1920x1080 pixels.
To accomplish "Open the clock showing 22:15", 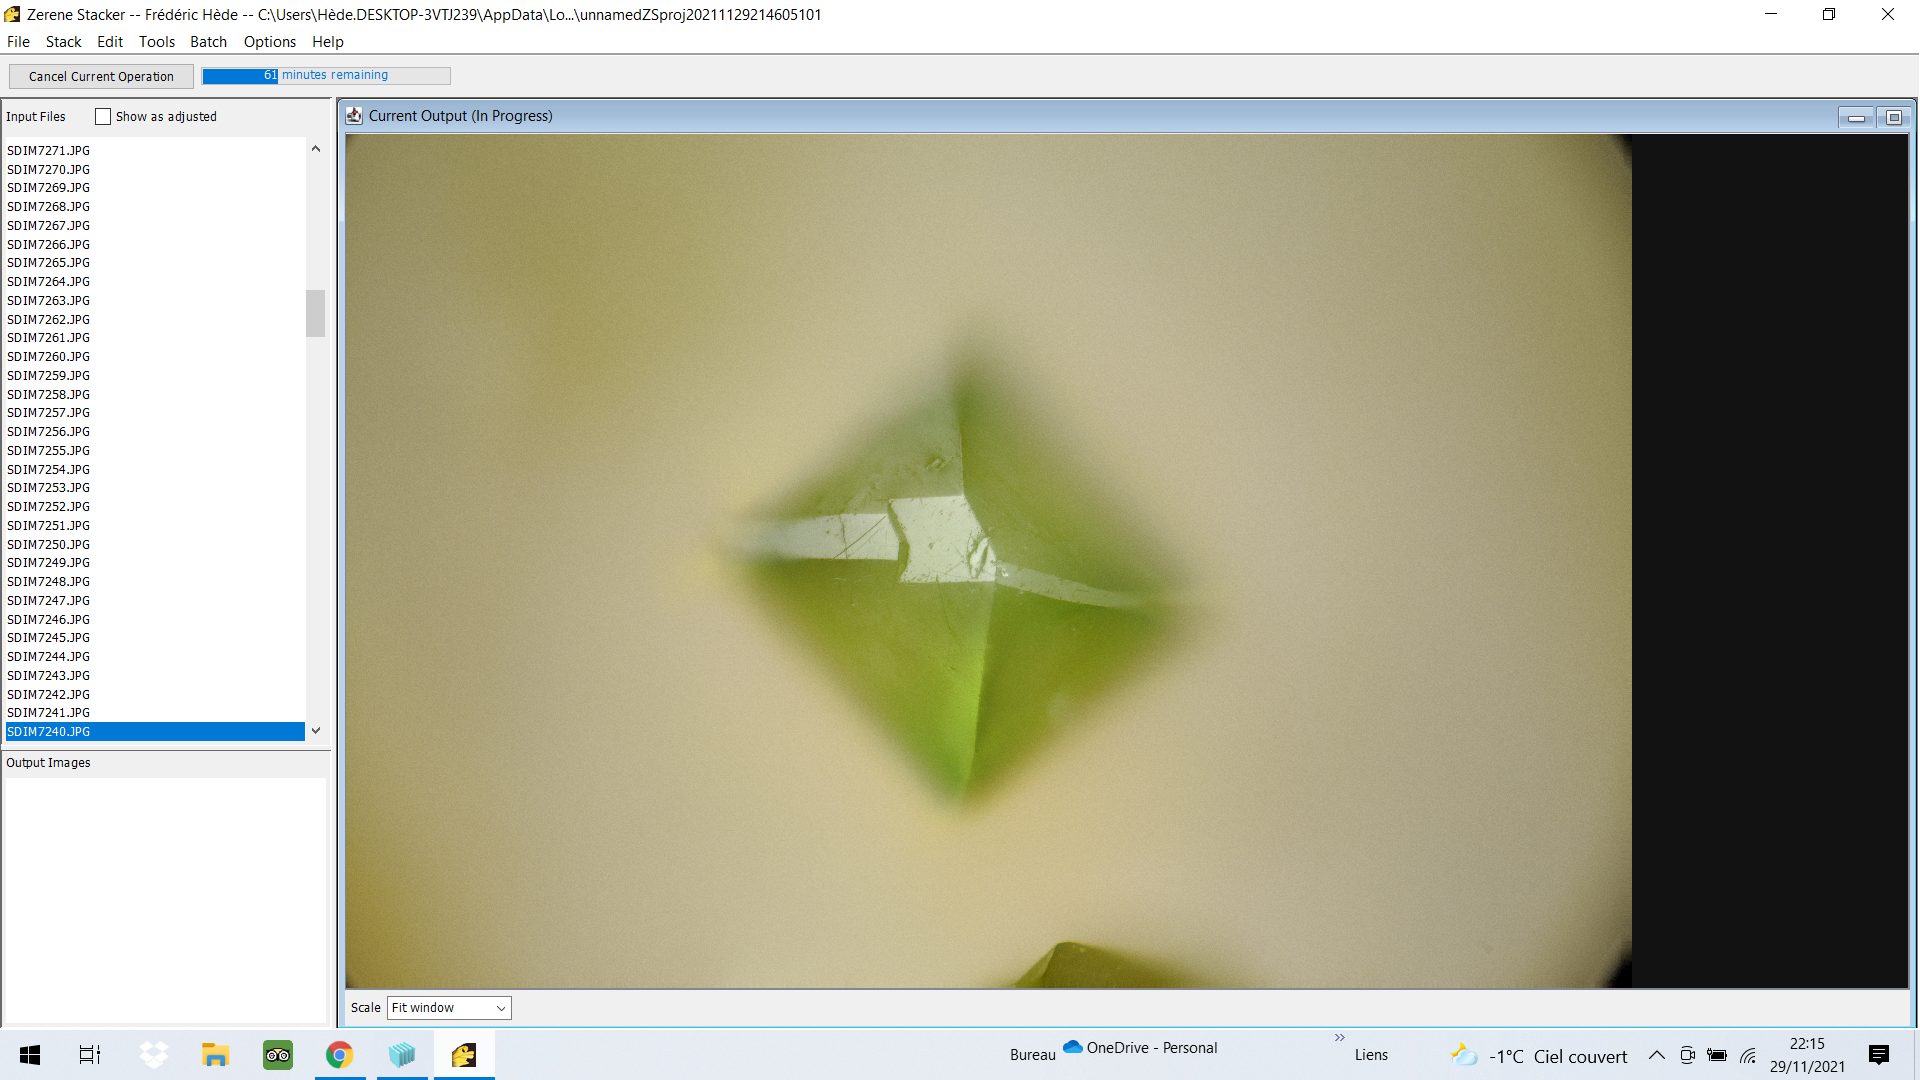I will tap(1807, 1055).
